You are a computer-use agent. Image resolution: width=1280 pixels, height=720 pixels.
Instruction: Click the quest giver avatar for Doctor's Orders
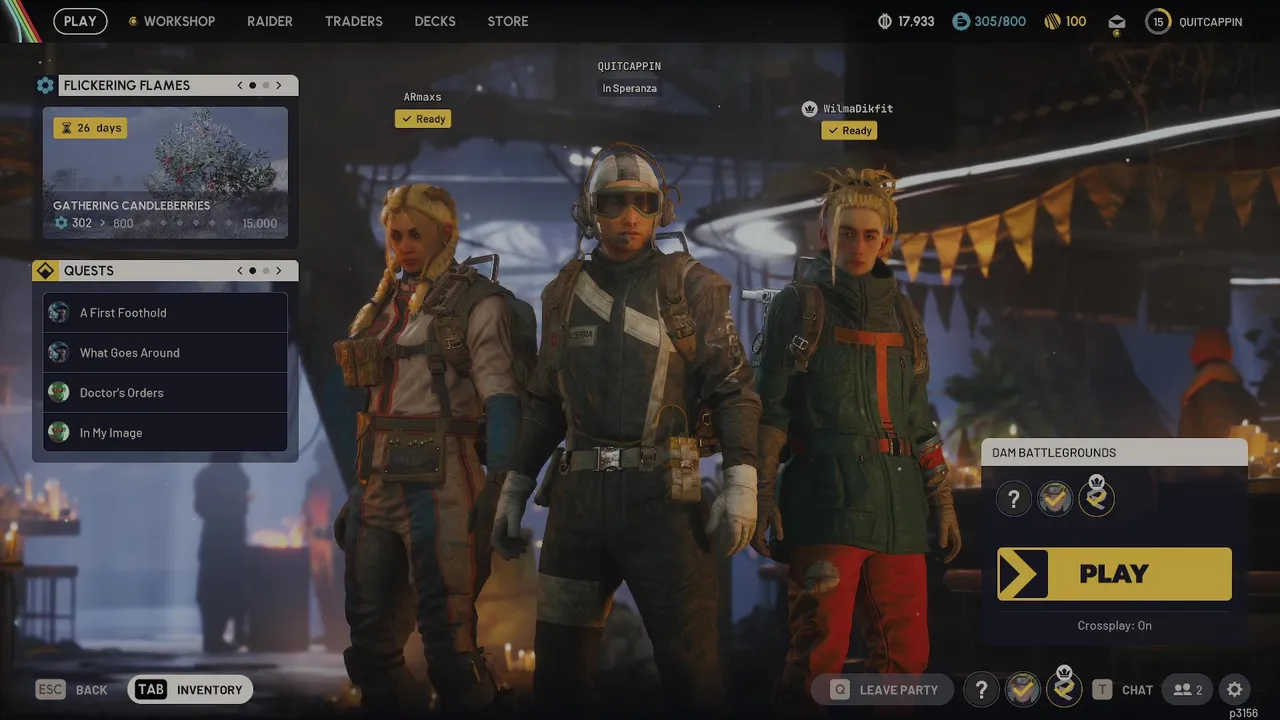59,393
